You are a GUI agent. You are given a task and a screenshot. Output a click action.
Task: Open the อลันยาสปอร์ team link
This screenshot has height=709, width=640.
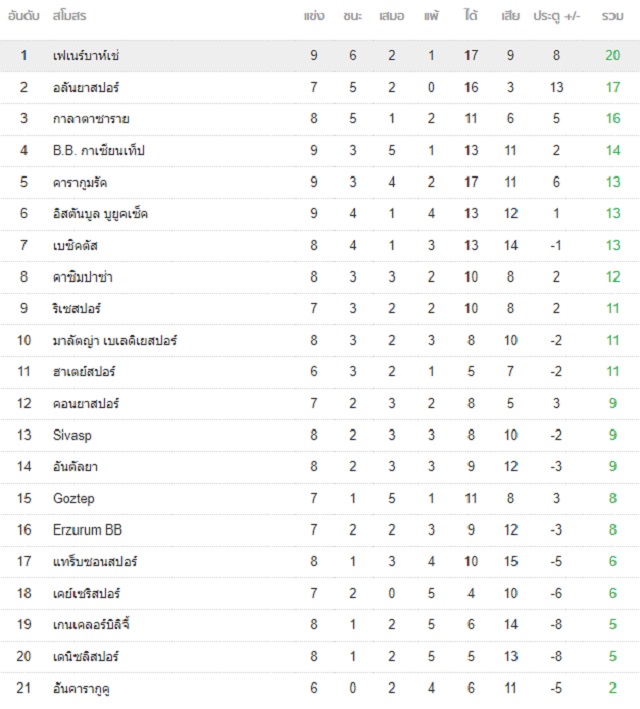coord(86,87)
